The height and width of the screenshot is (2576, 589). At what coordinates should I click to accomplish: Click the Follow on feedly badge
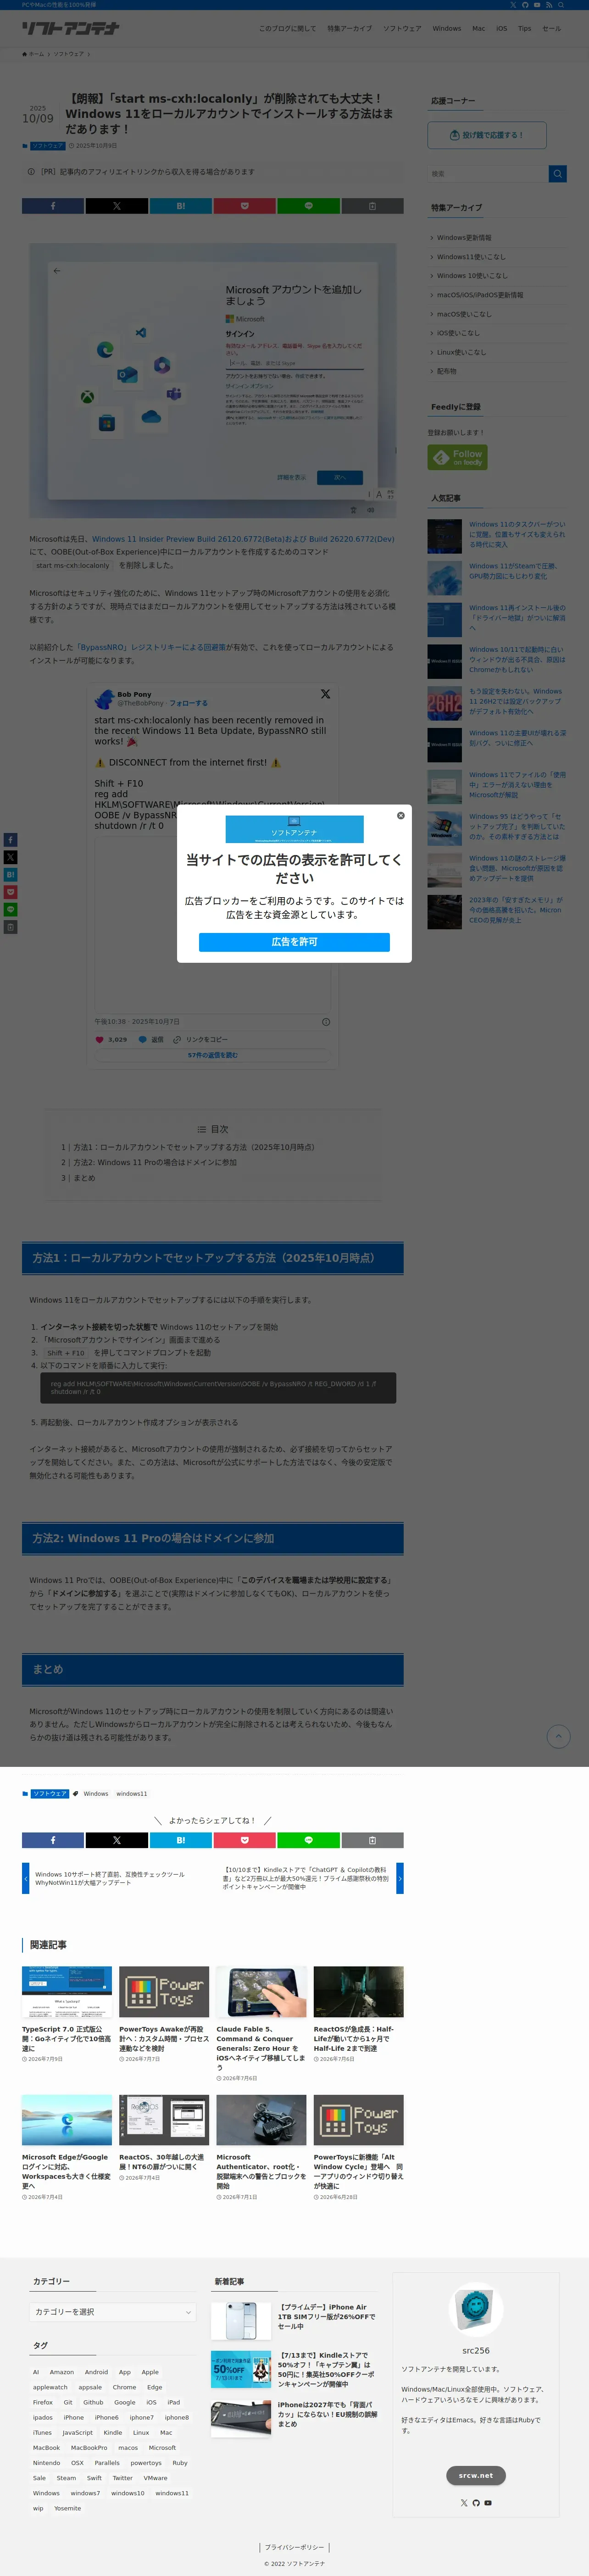458,458
